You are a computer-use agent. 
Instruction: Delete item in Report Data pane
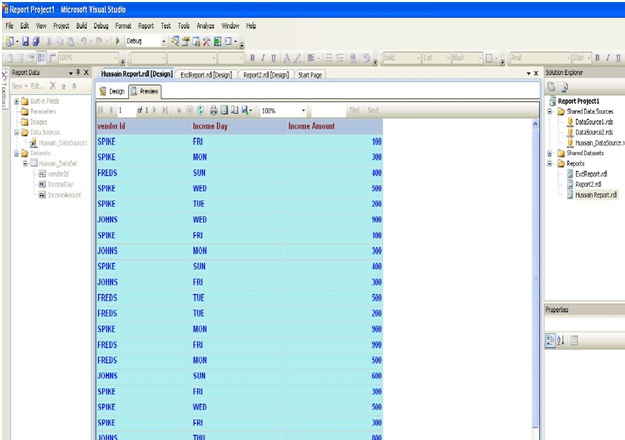click(x=53, y=86)
